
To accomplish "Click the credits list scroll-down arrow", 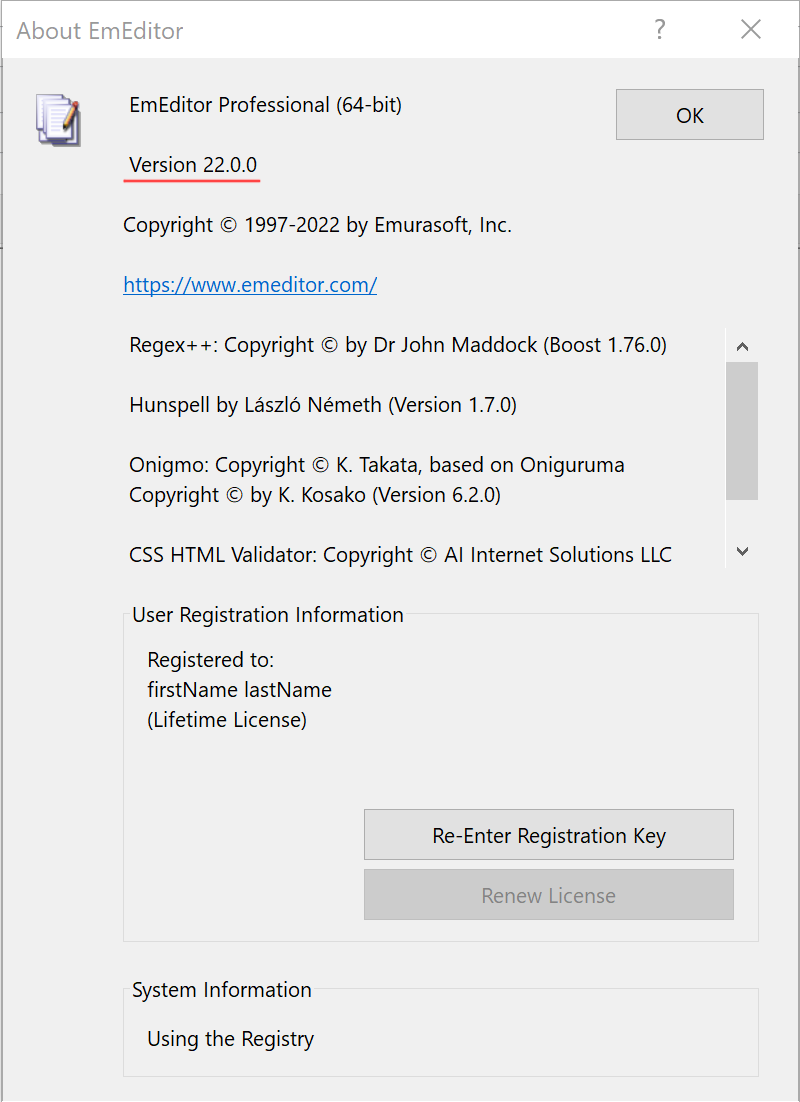I will coord(742,552).
